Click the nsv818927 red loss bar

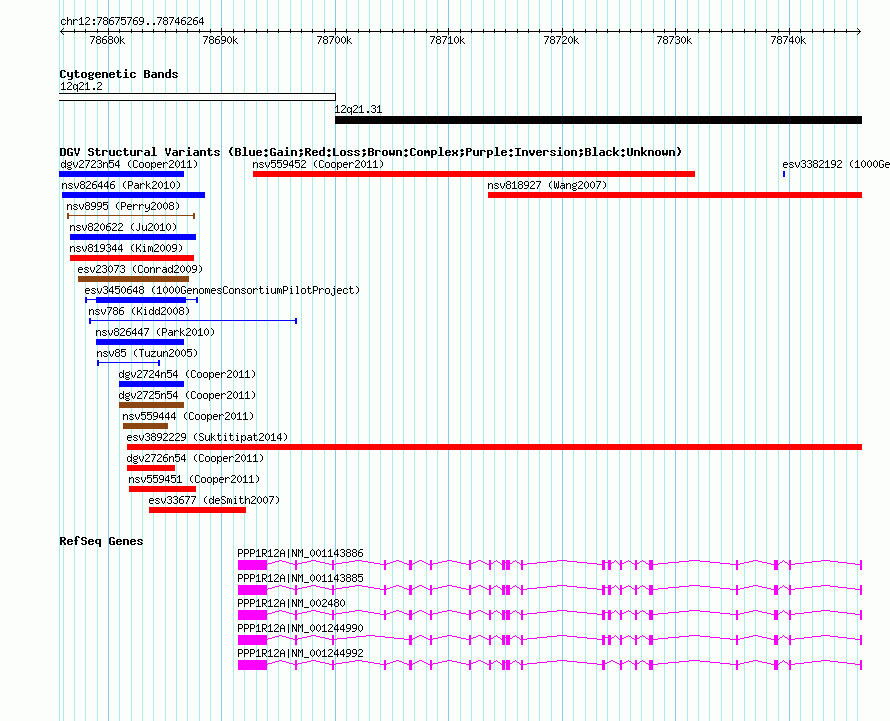675,195
